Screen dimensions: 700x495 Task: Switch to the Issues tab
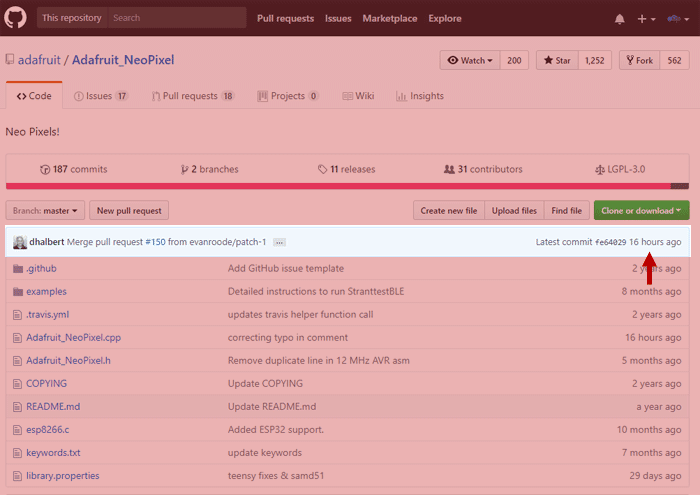(x=101, y=96)
